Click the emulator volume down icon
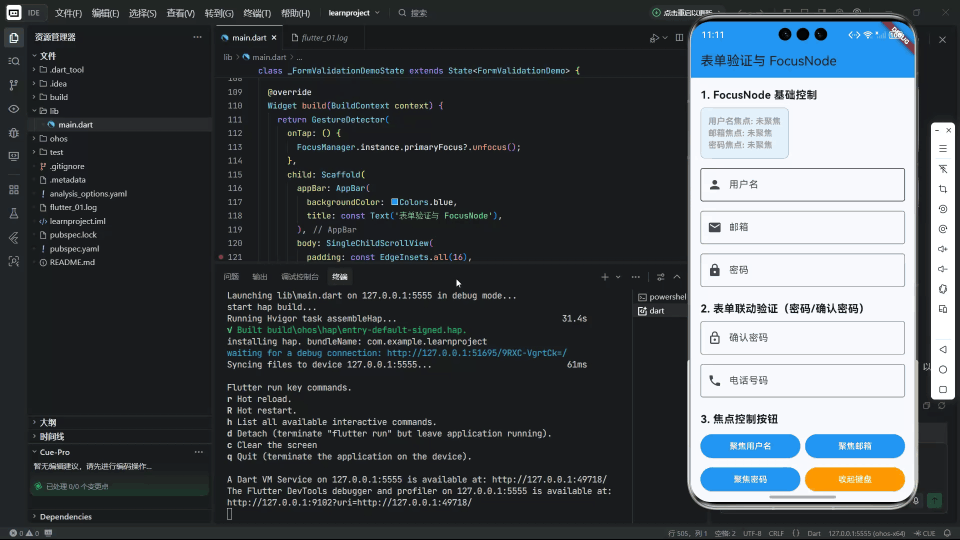Image resolution: width=960 pixels, height=540 pixels. click(943, 269)
